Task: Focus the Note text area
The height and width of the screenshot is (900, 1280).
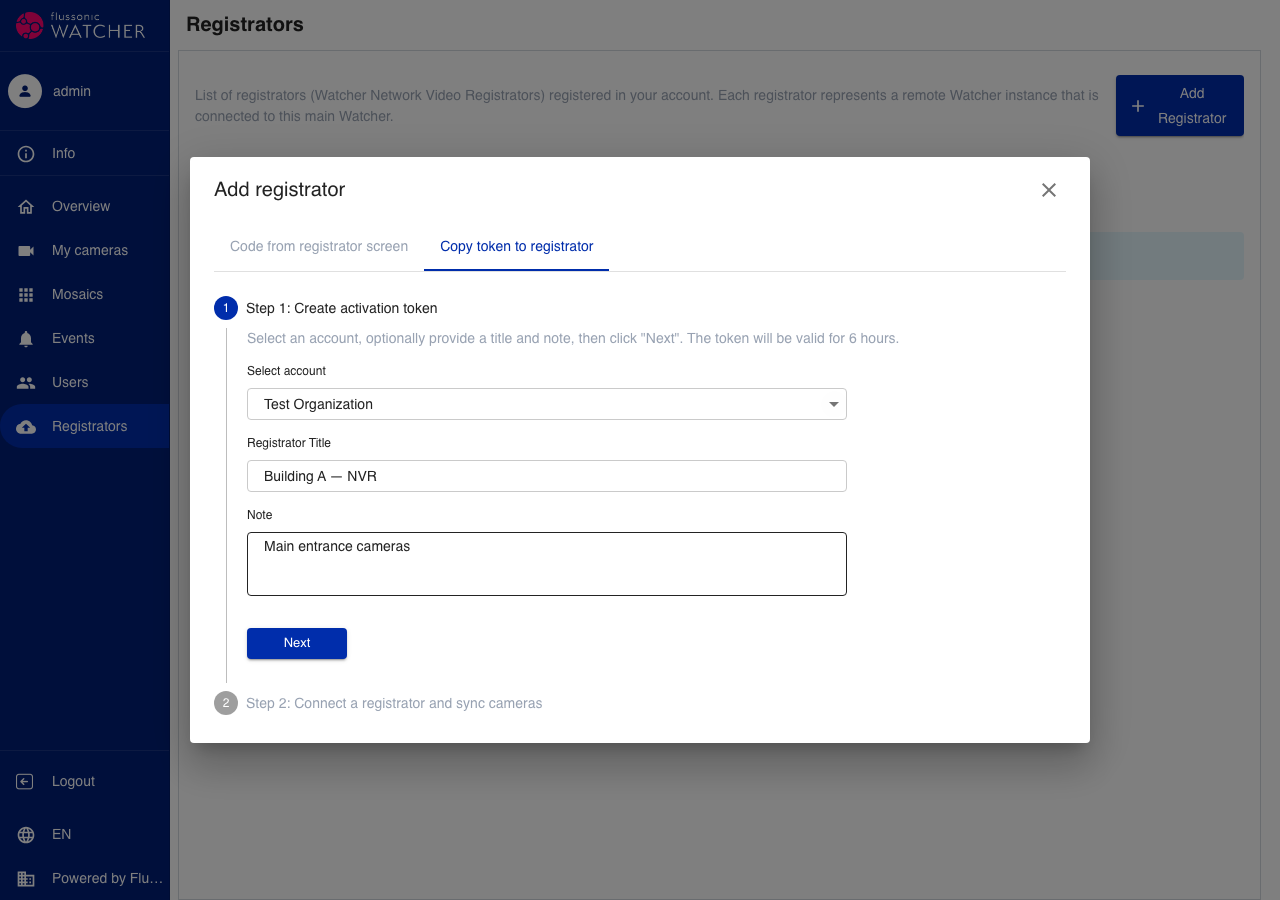Action: point(547,564)
